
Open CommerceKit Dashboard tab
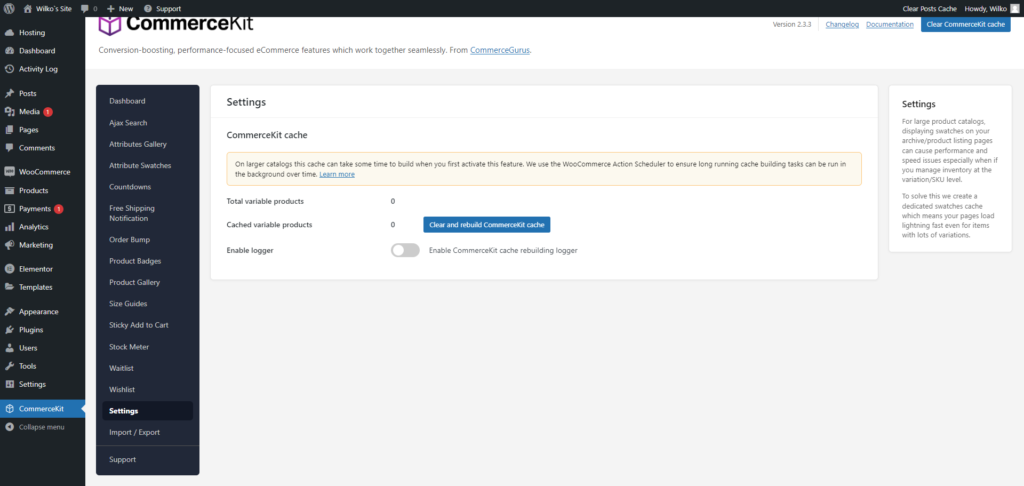(127, 101)
